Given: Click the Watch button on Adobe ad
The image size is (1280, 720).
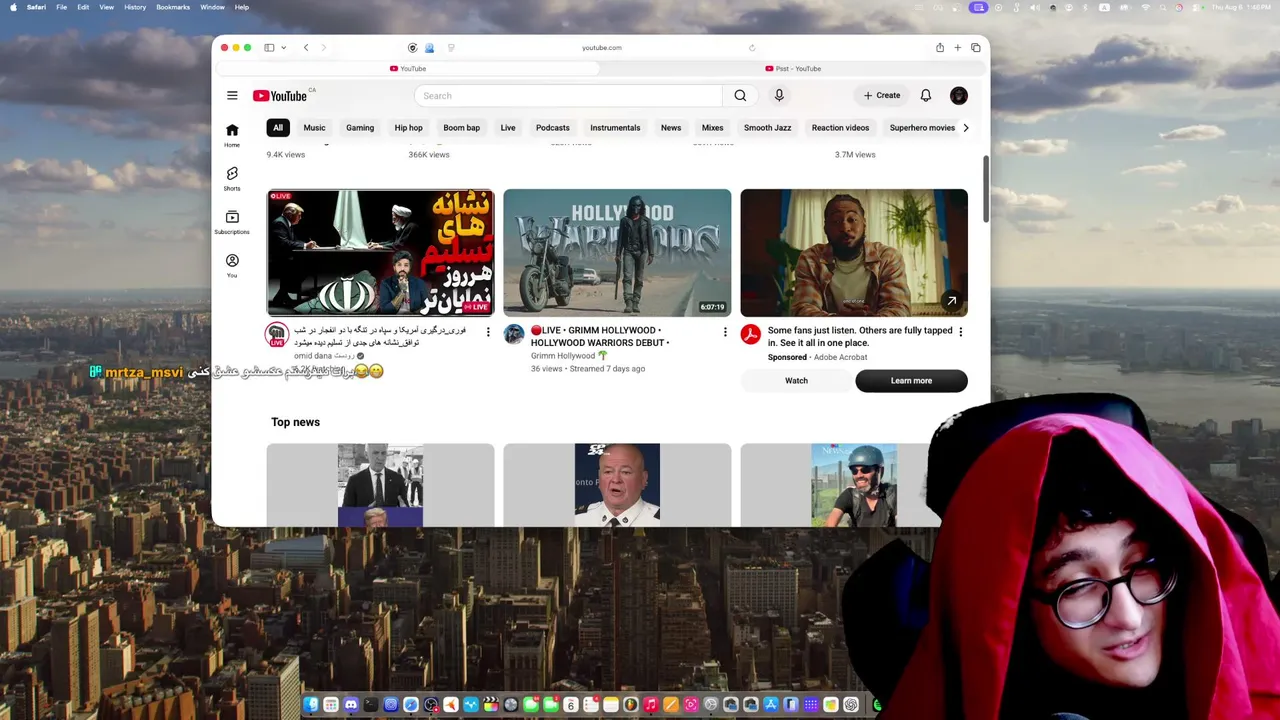Looking at the screenshot, I should coord(796,381).
